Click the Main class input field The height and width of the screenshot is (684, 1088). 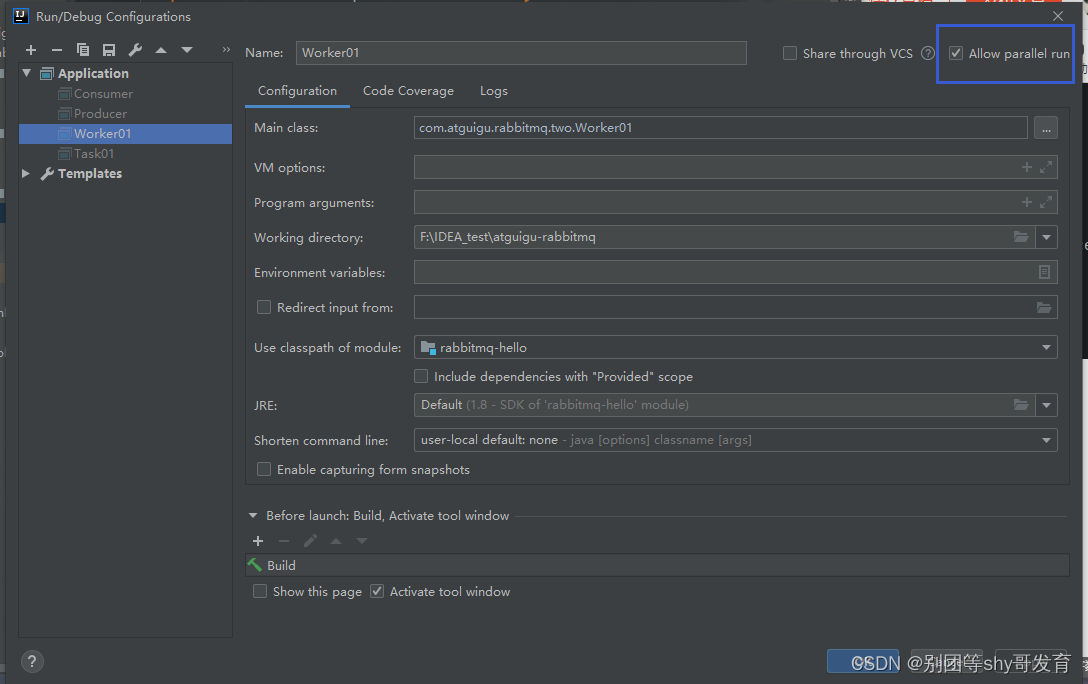pos(720,128)
